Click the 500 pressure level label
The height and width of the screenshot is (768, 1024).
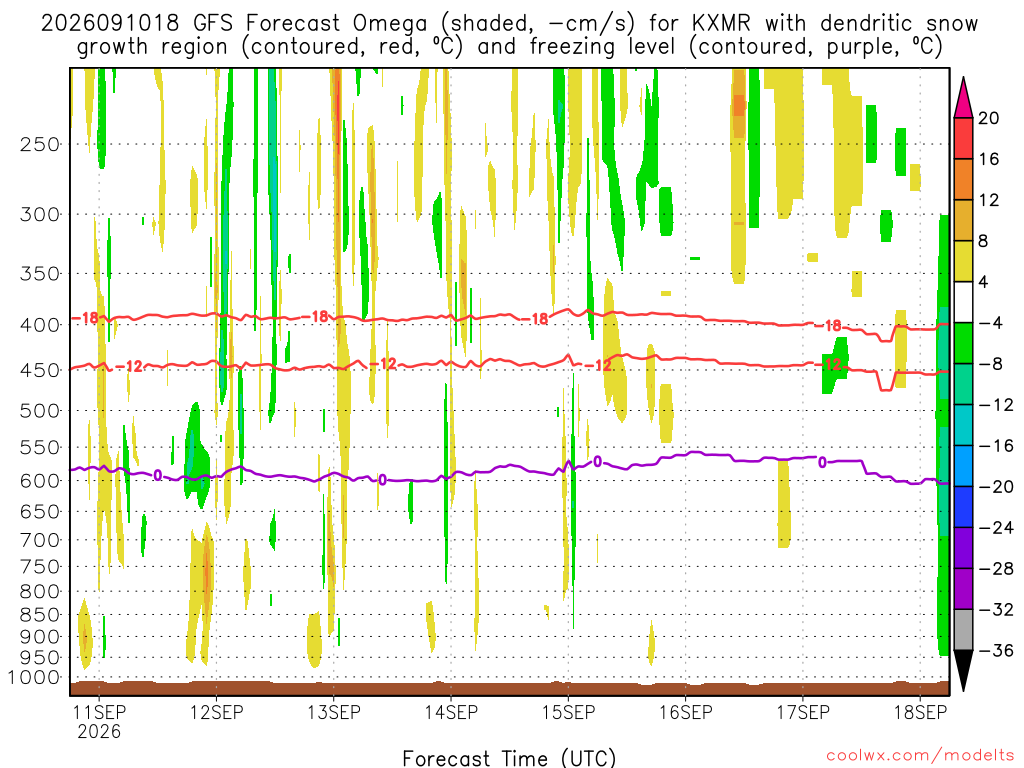tap(40, 411)
